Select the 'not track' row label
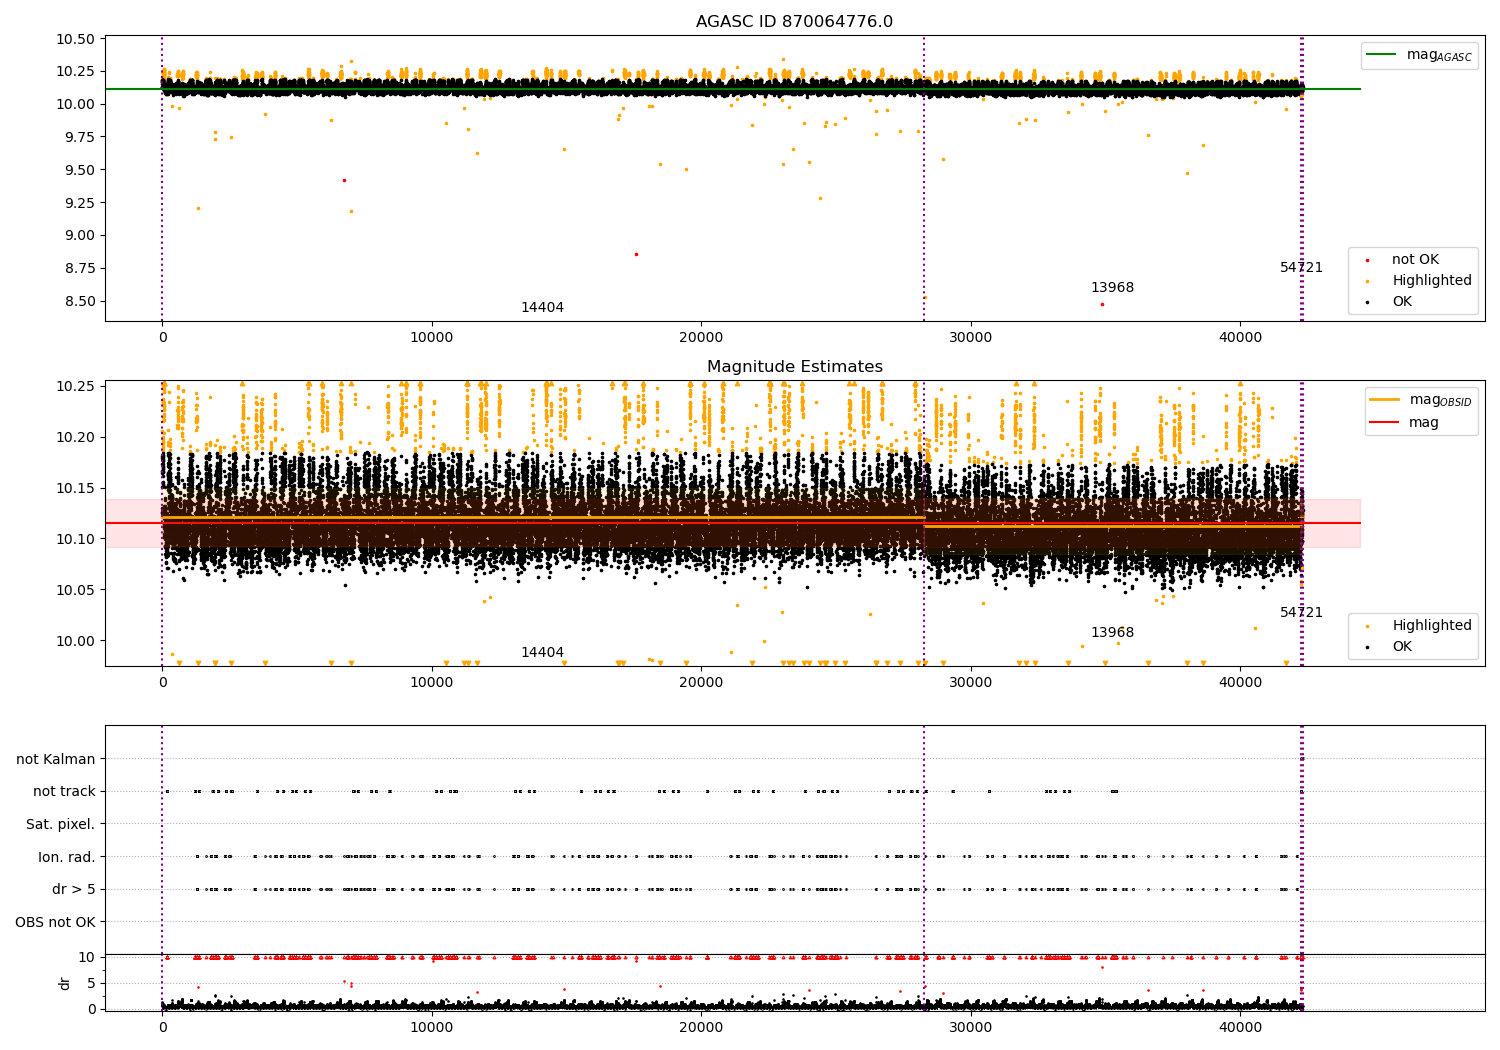Screen dimensions: 1500x1050 pyautogui.click(x=64, y=792)
